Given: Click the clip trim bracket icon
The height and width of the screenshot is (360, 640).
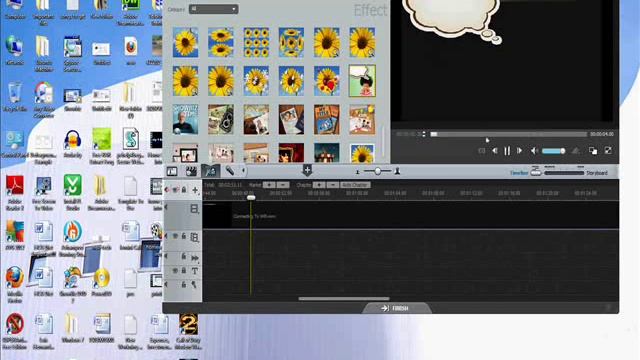Looking at the screenshot, I should 482,151.
